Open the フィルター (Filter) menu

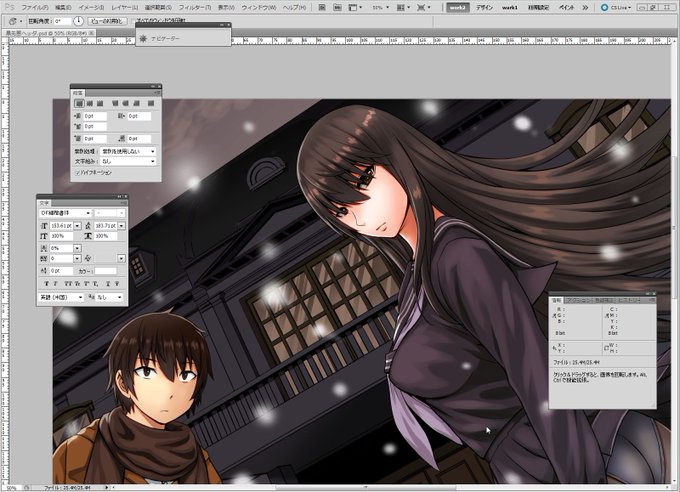point(195,7)
